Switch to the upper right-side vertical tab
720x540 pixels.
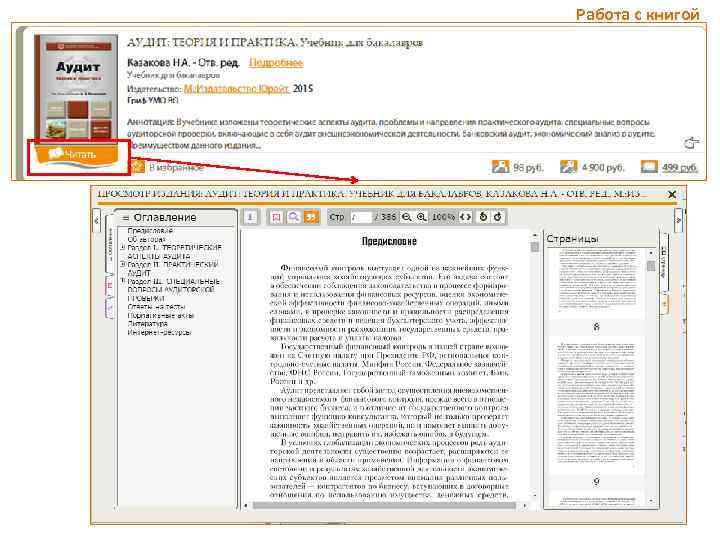coord(664,262)
